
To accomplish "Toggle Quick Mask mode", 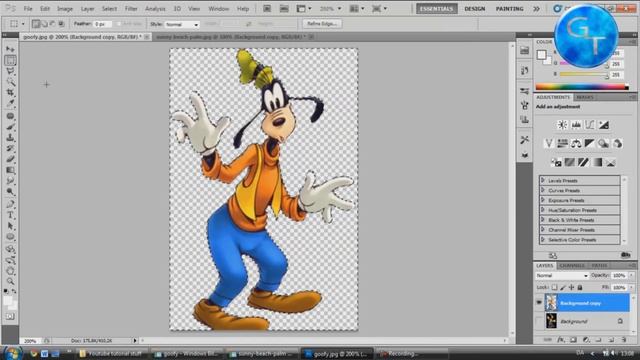I will [10, 316].
